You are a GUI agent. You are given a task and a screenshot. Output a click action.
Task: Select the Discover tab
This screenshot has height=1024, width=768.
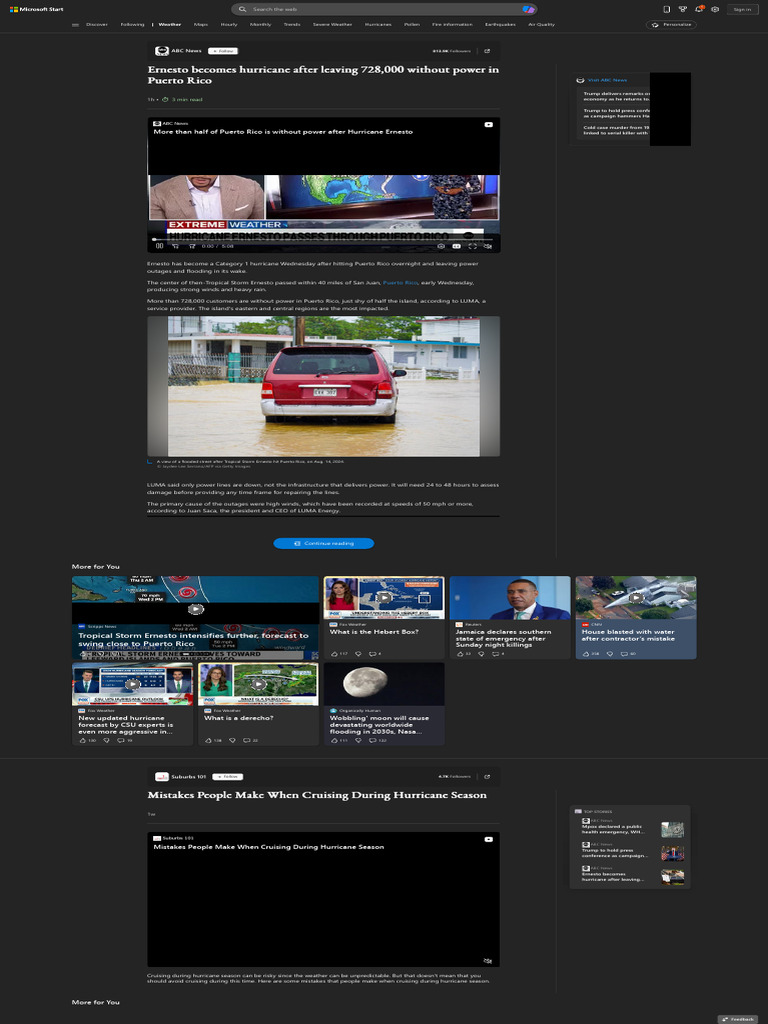click(97, 25)
